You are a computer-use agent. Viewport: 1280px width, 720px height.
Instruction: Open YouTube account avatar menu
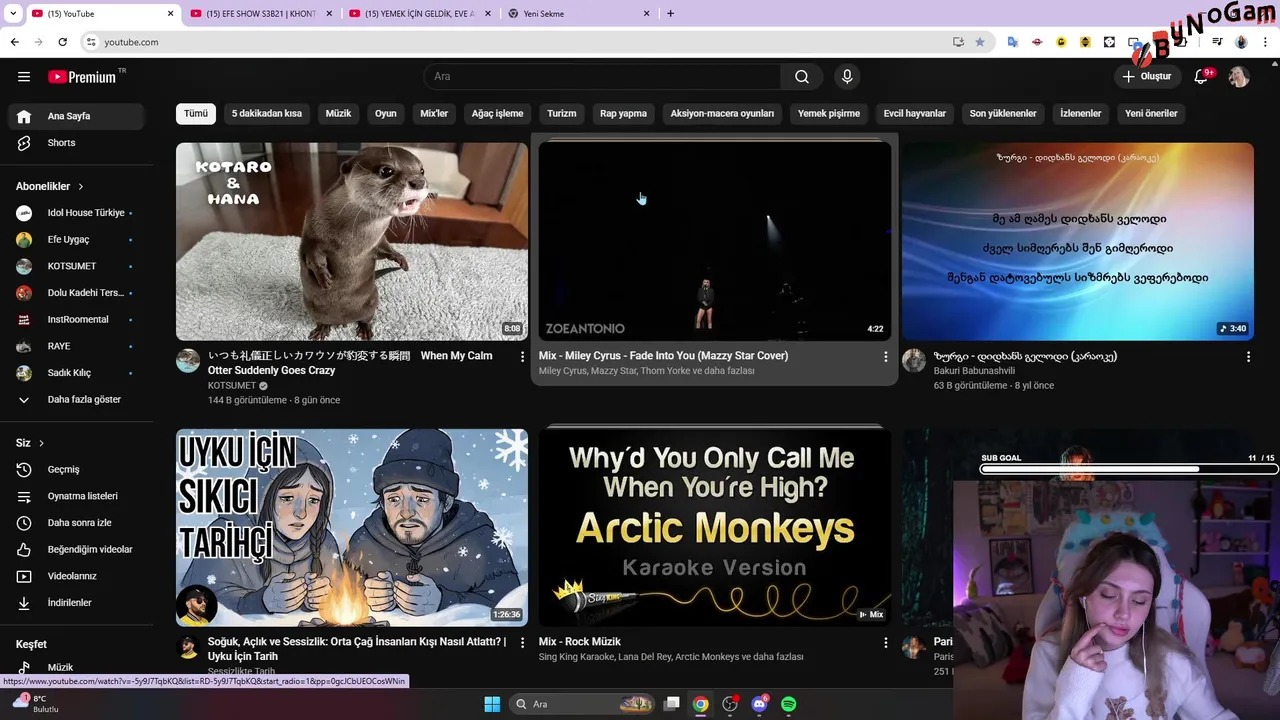(x=1239, y=77)
